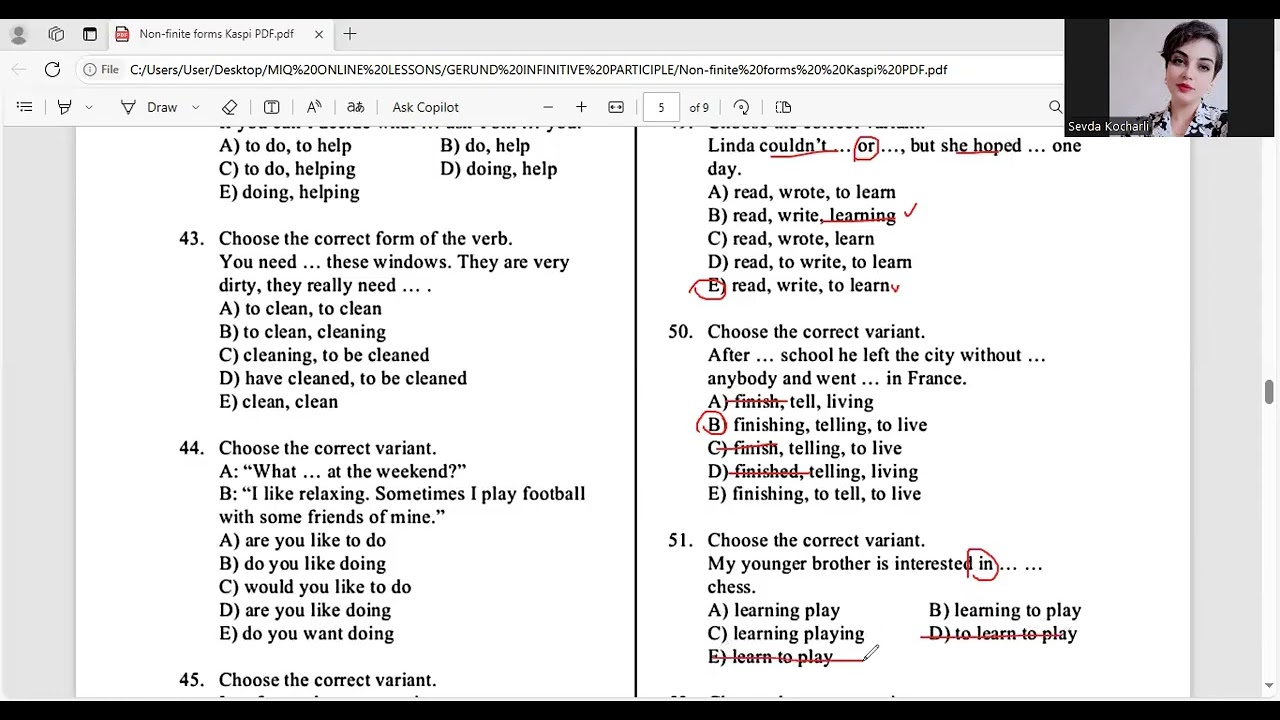
Task: Switch to Non-finite forms Kaspi PDF tab
Action: pyautogui.click(x=217, y=34)
